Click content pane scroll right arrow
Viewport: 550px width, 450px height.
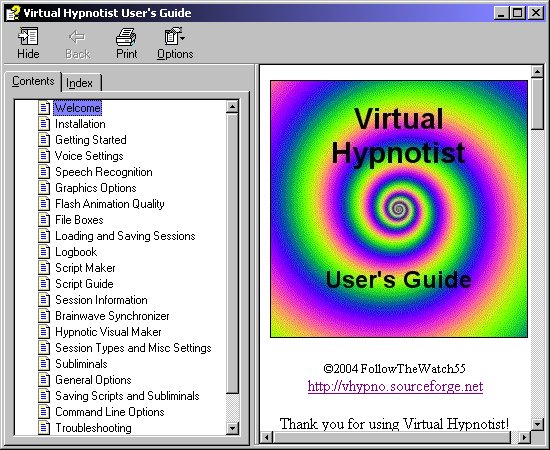[x=524, y=437]
